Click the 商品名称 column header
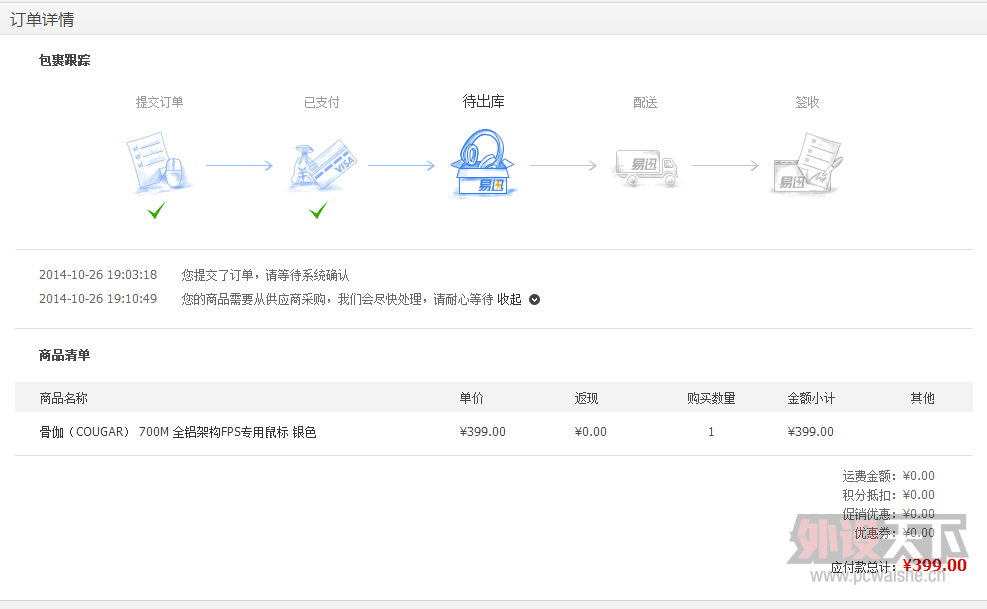Viewport: 987px width, 609px height. (64, 398)
